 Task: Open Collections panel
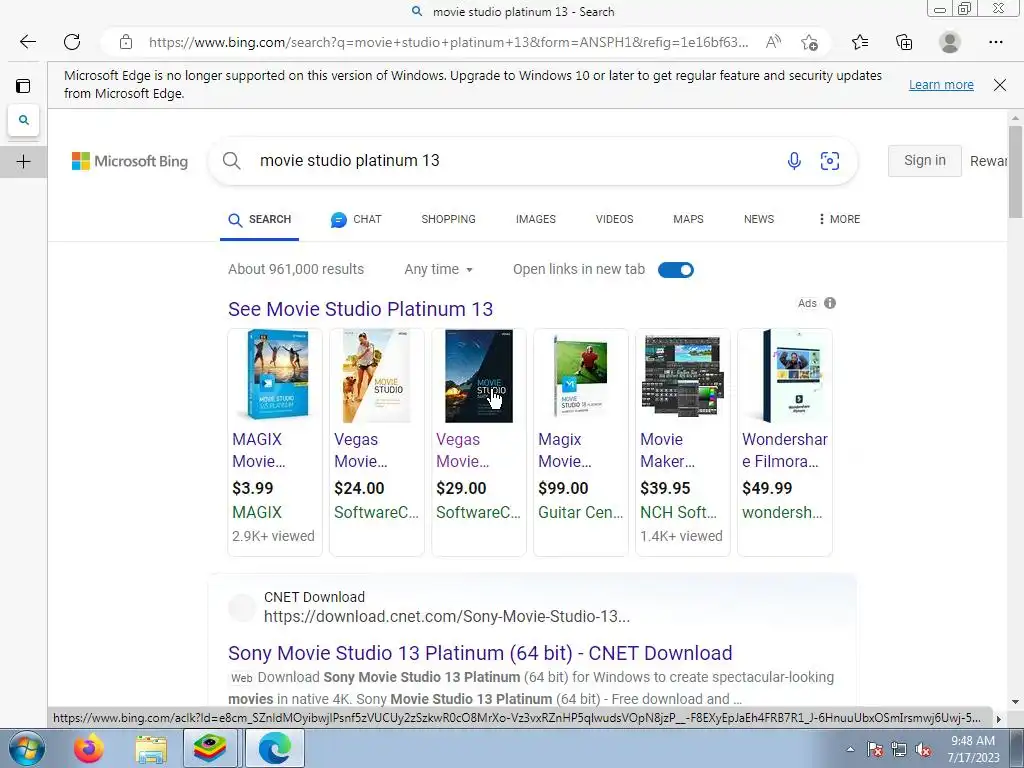pos(904,42)
